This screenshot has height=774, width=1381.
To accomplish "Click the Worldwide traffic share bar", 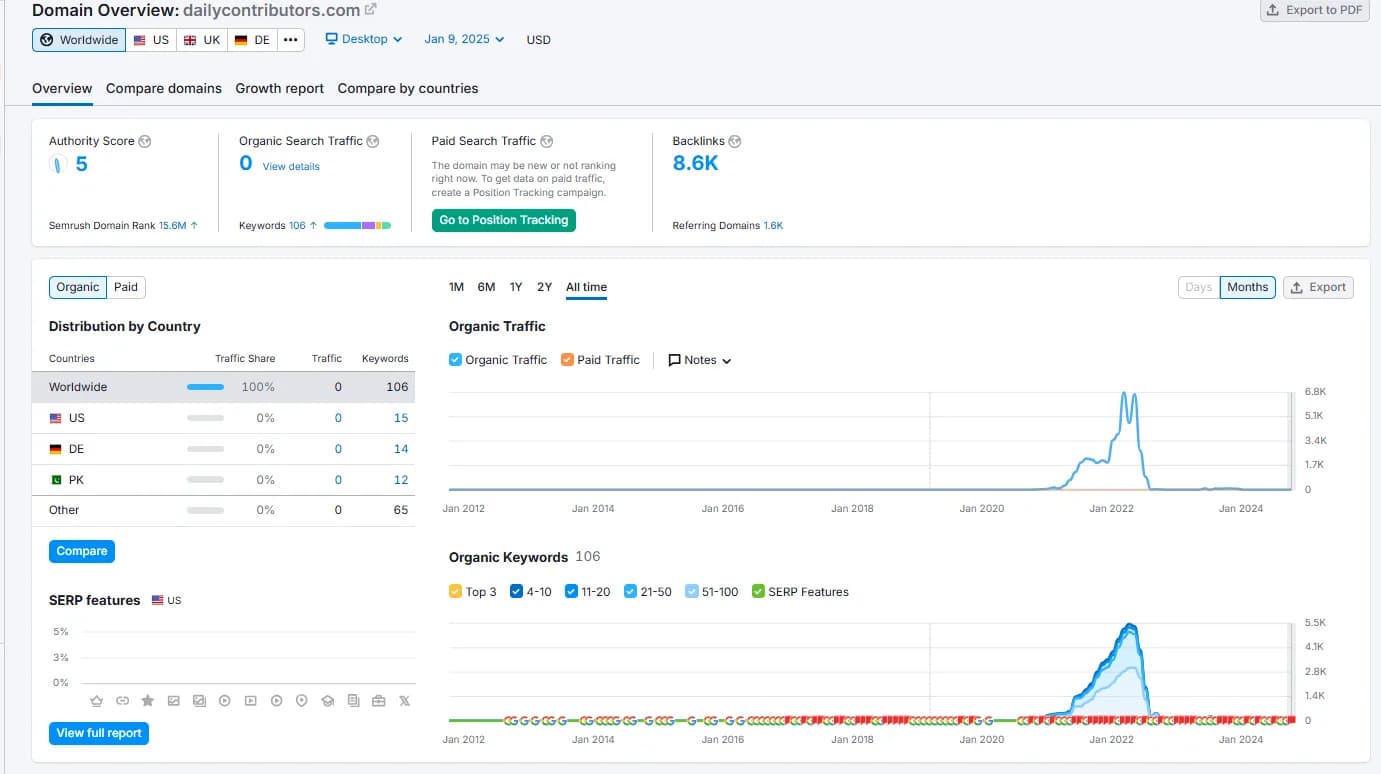I will pyautogui.click(x=206, y=387).
